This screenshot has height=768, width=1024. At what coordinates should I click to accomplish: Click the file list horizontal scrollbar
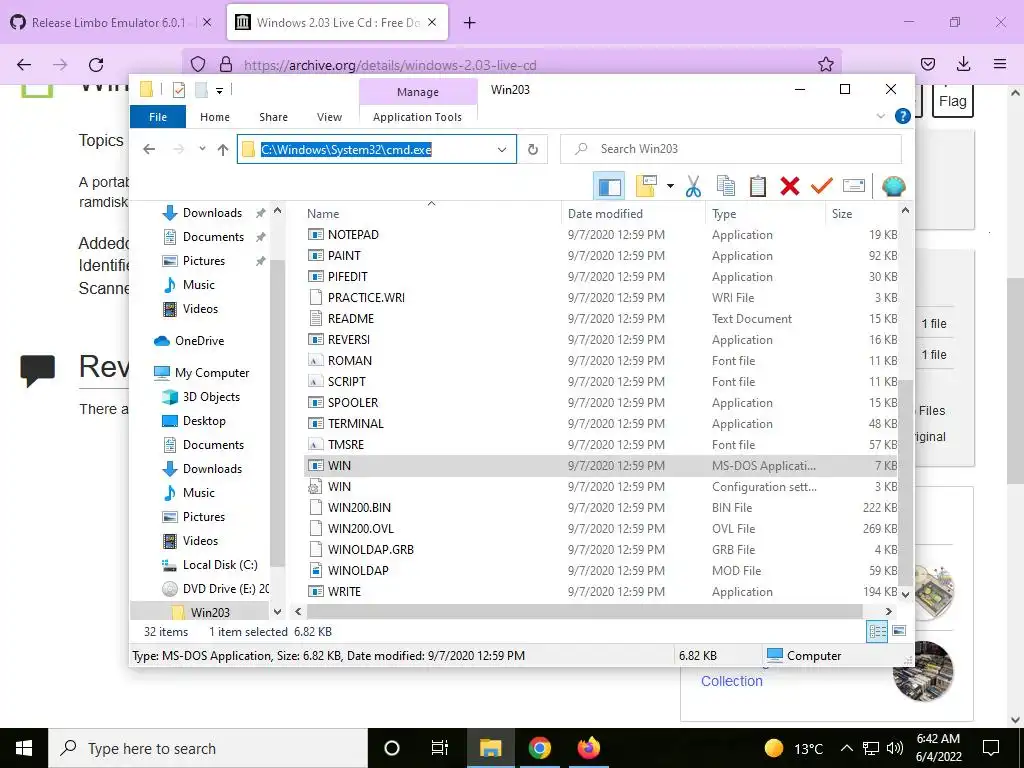(584, 612)
